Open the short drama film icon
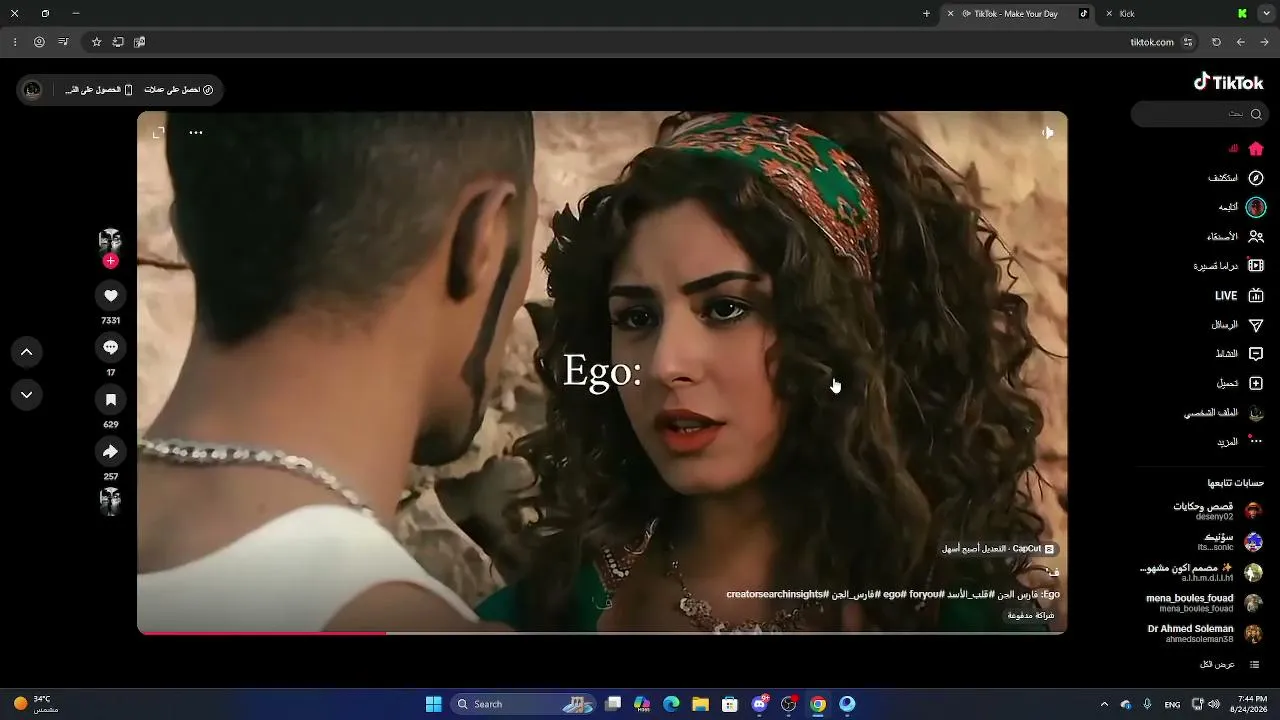 point(1256,266)
